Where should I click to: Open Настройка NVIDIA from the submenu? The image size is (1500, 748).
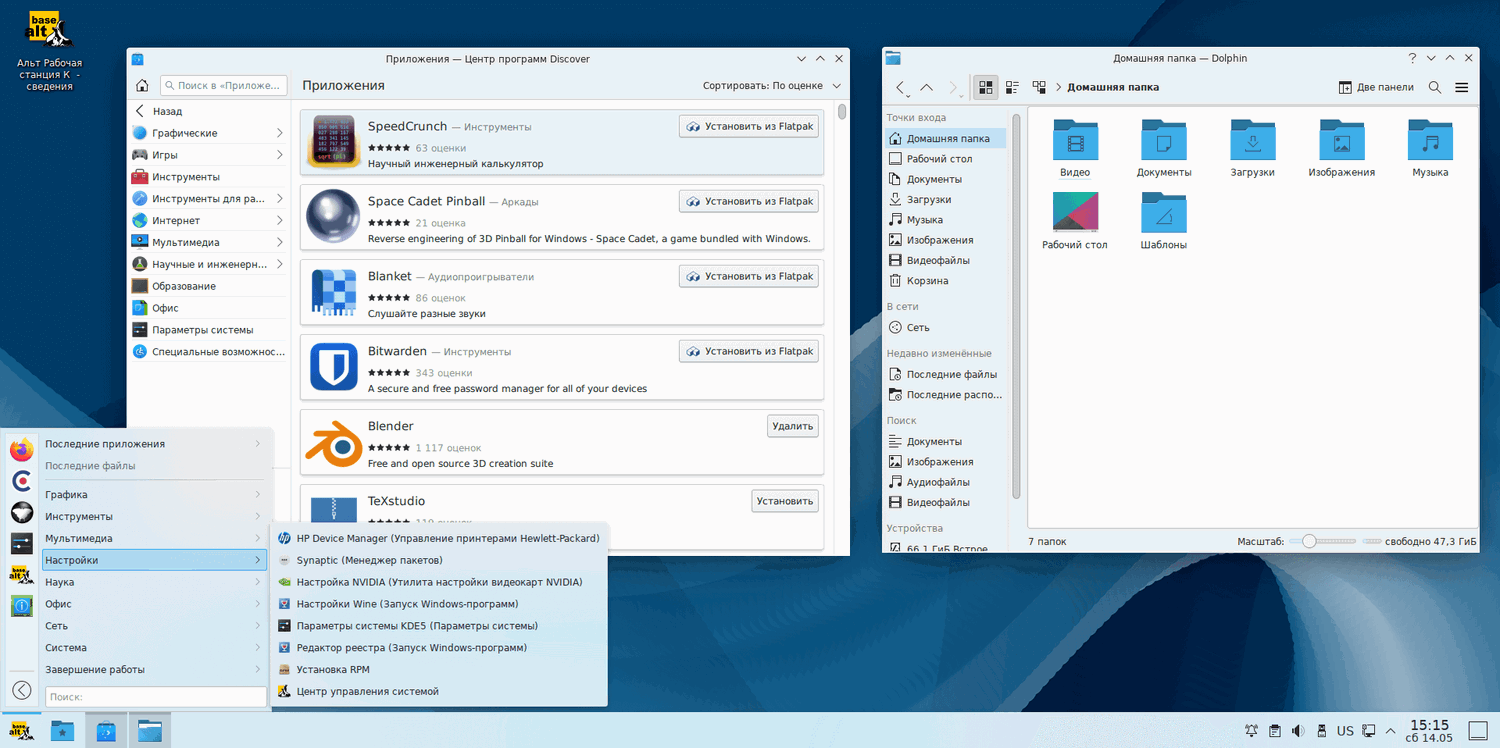tap(439, 582)
